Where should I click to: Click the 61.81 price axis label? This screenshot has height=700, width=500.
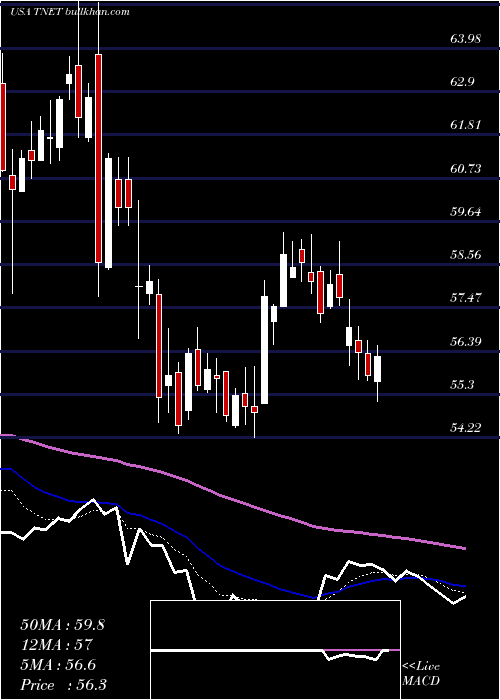click(x=466, y=125)
